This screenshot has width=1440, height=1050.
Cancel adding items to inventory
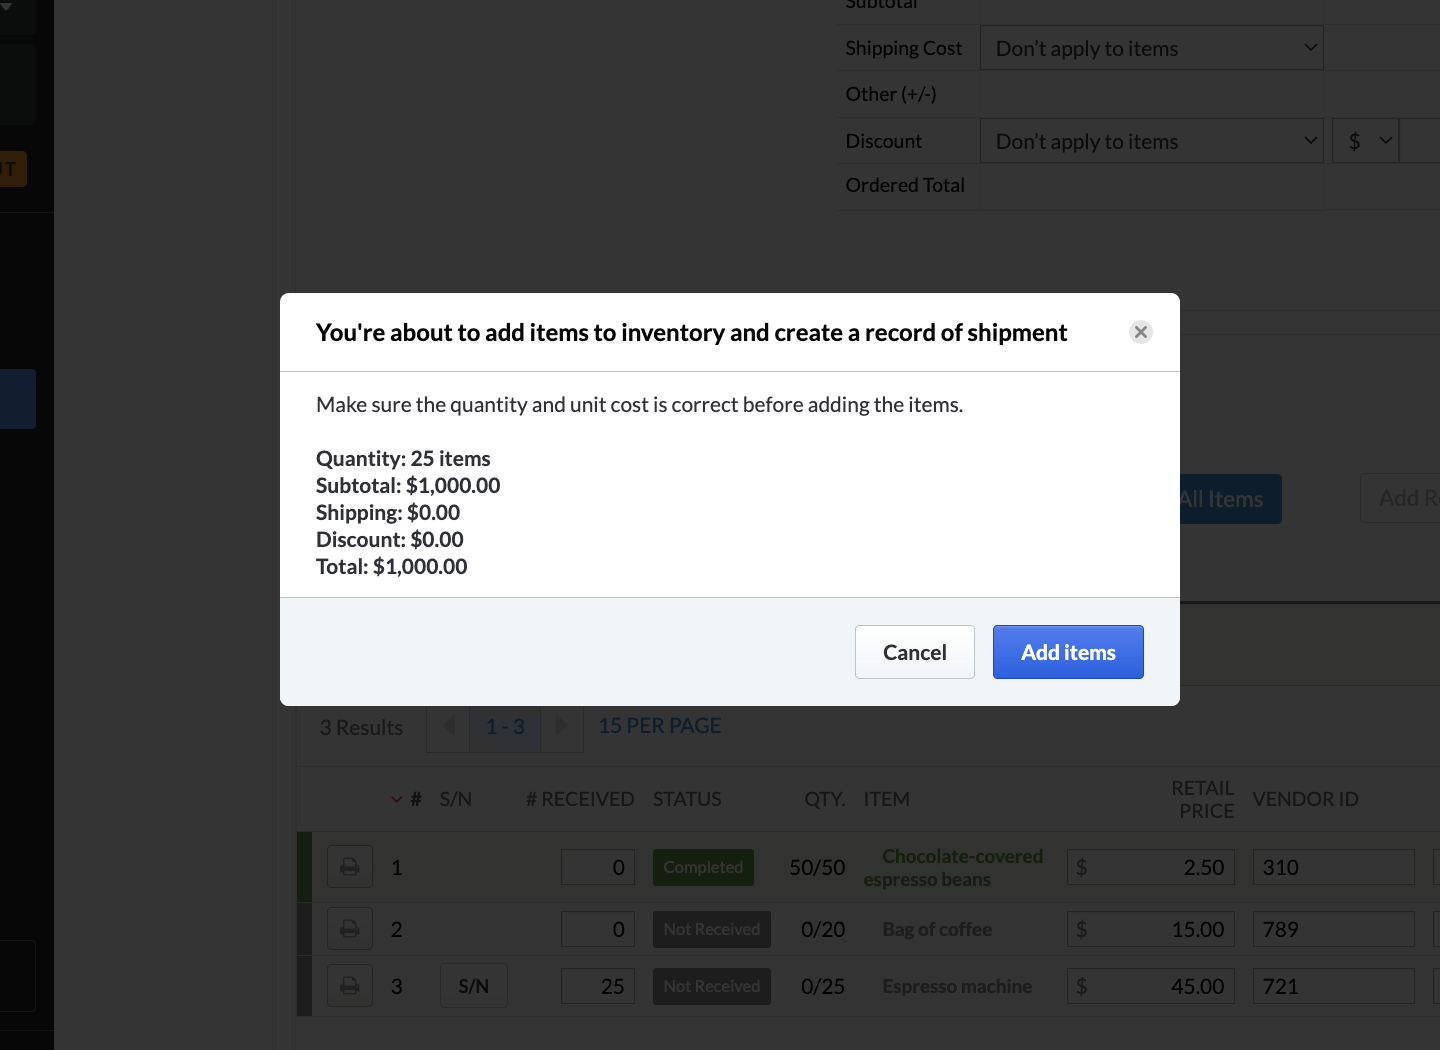pyautogui.click(x=914, y=652)
